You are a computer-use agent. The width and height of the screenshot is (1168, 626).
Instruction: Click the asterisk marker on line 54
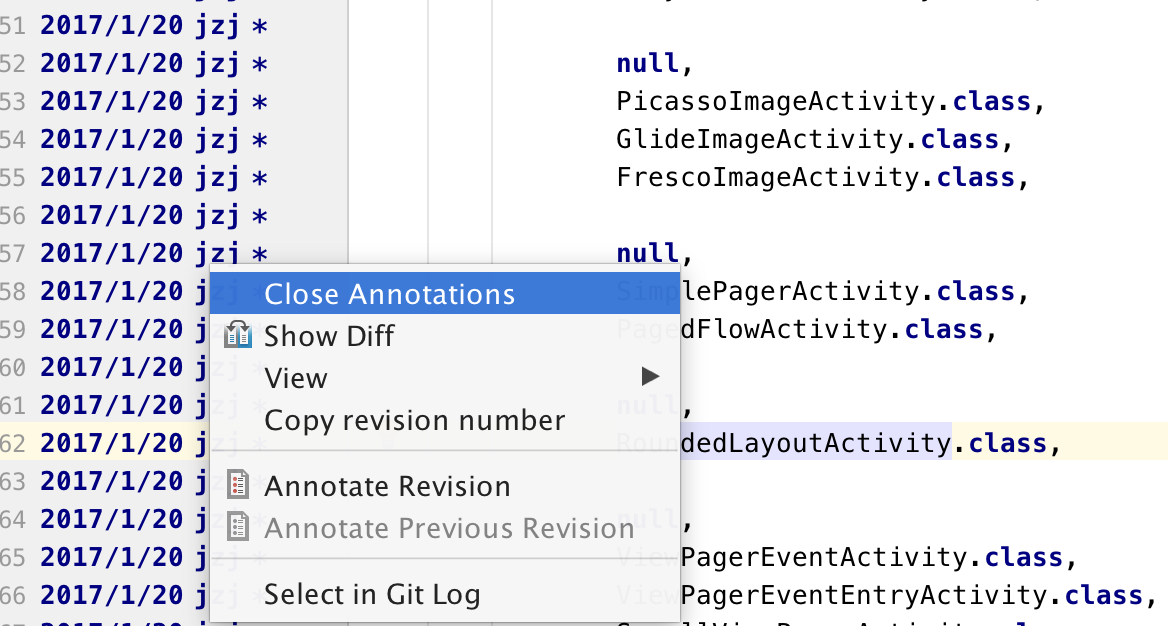[259, 140]
